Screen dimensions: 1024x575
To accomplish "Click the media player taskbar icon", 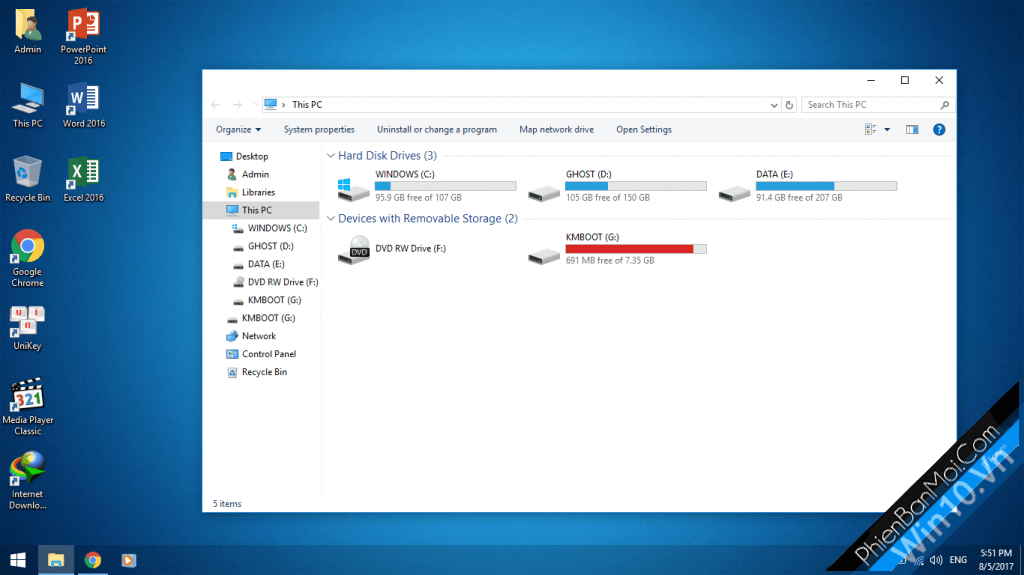I will coord(129,560).
